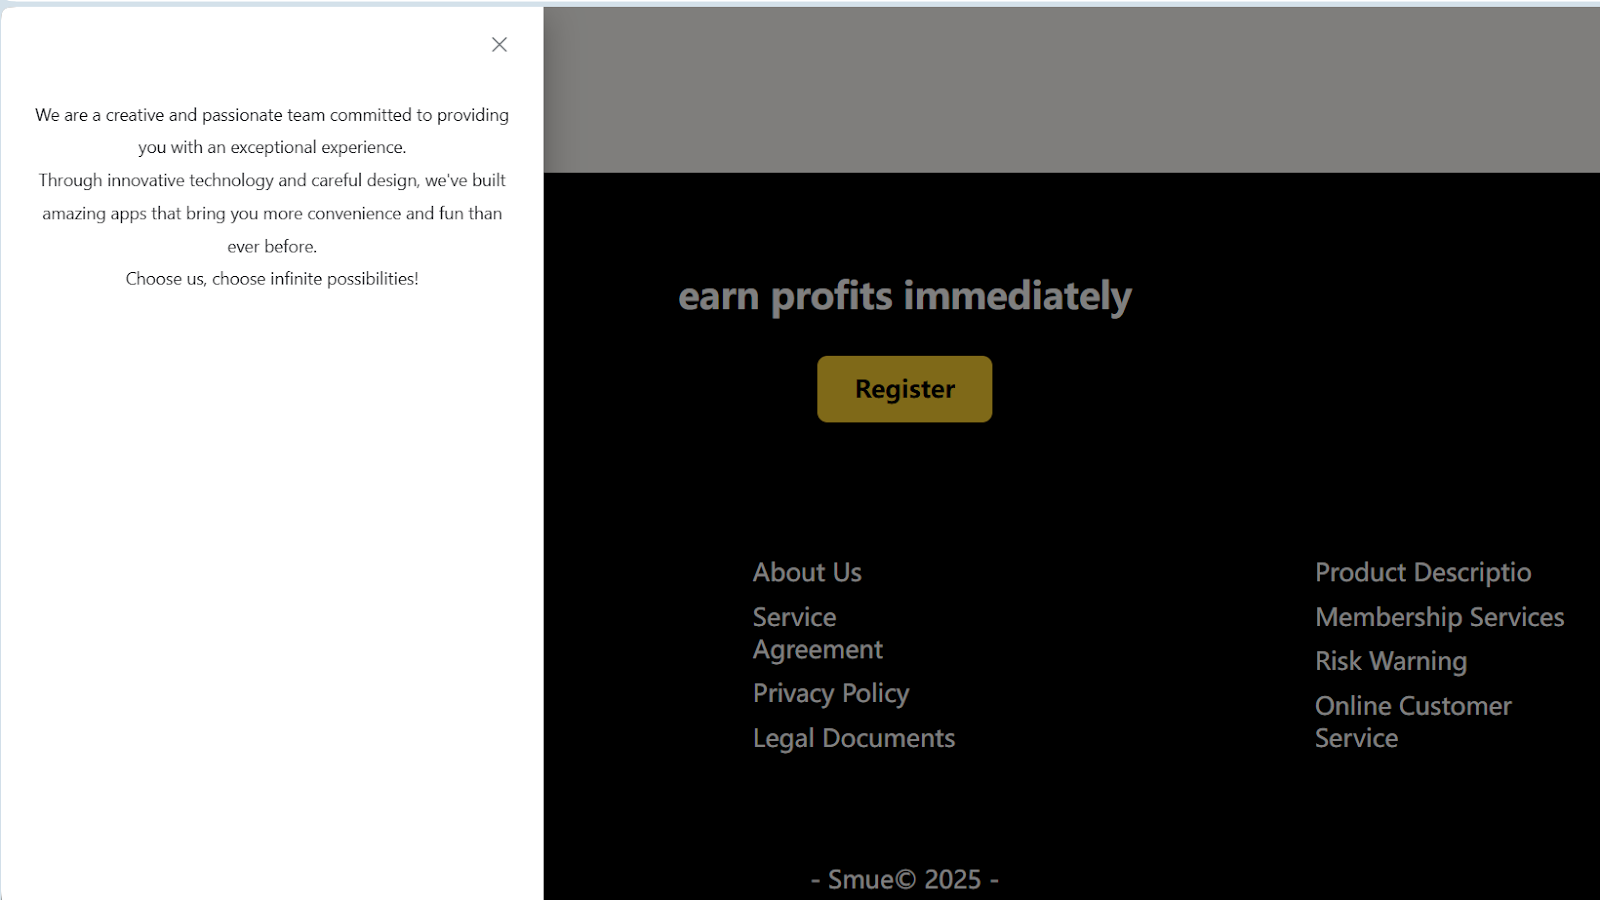The height and width of the screenshot is (900, 1600).
Task: Go to Product Description
Action: click(x=1422, y=572)
